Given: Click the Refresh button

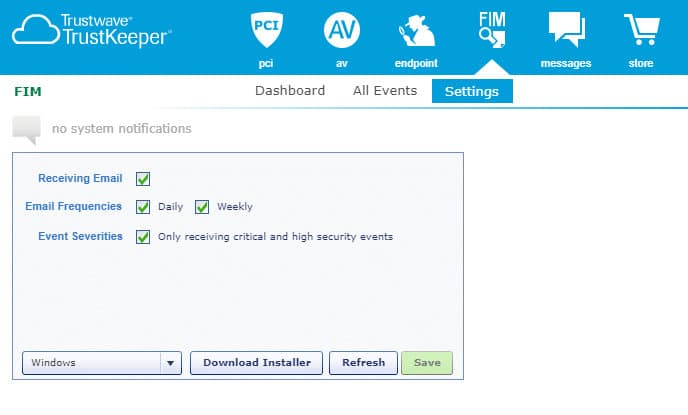Looking at the screenshot, I should (x=363, y=363).
